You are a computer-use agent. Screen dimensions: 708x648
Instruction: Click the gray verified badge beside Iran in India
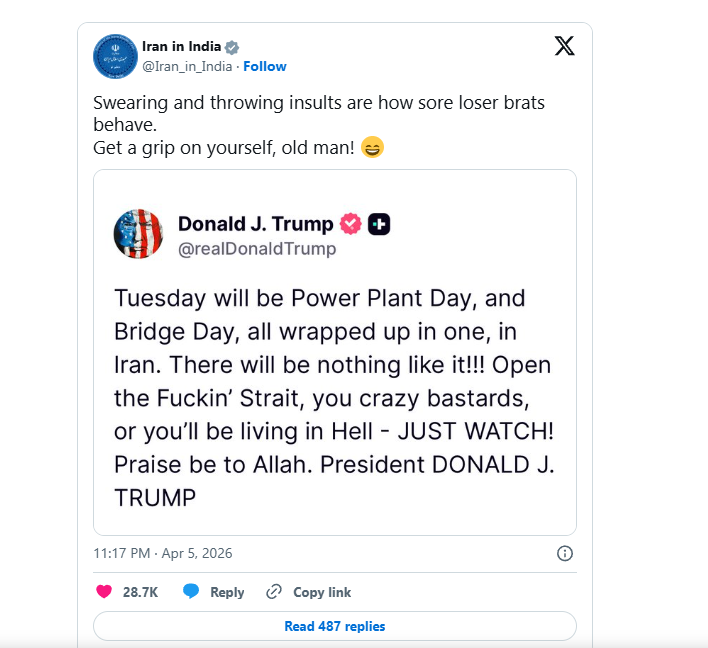pyautogui.click(x=231, y=47)
